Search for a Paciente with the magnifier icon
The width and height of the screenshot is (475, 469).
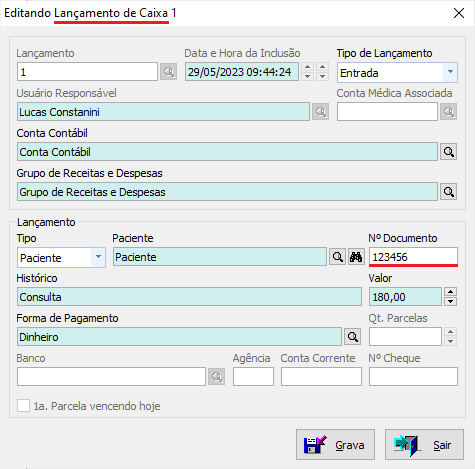[x=337, y=257]
